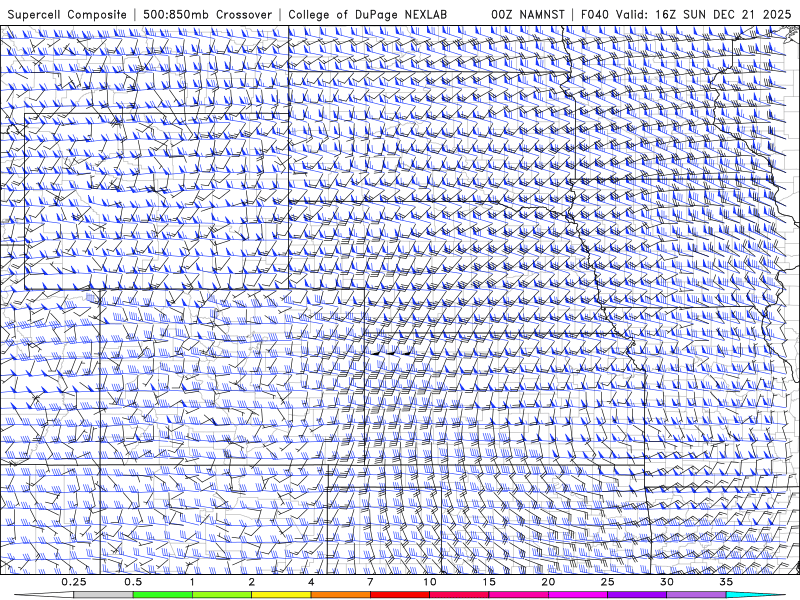Click the '0.25' legend value
This screenshot has width=800, height=600.
point(74,582)
